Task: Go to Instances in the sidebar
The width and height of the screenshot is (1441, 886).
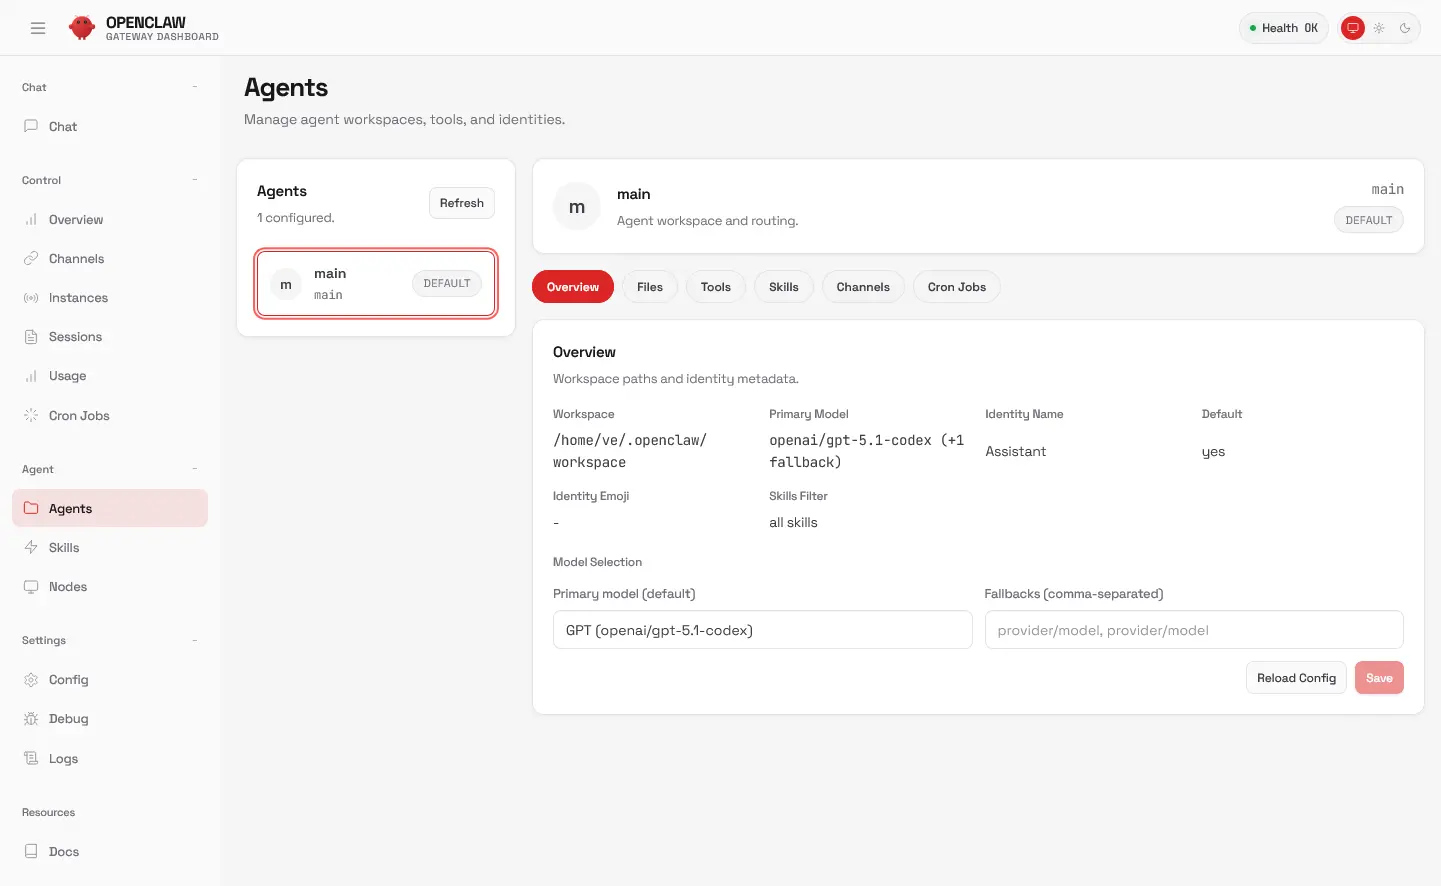Action: [x=78, y=298]
